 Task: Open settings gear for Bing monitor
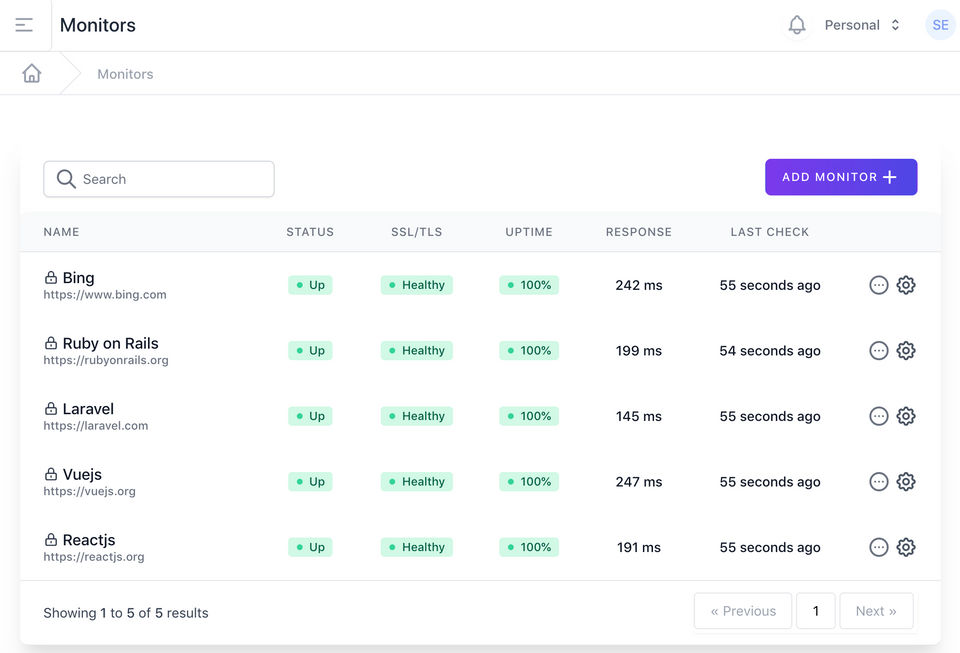[906, 285]
